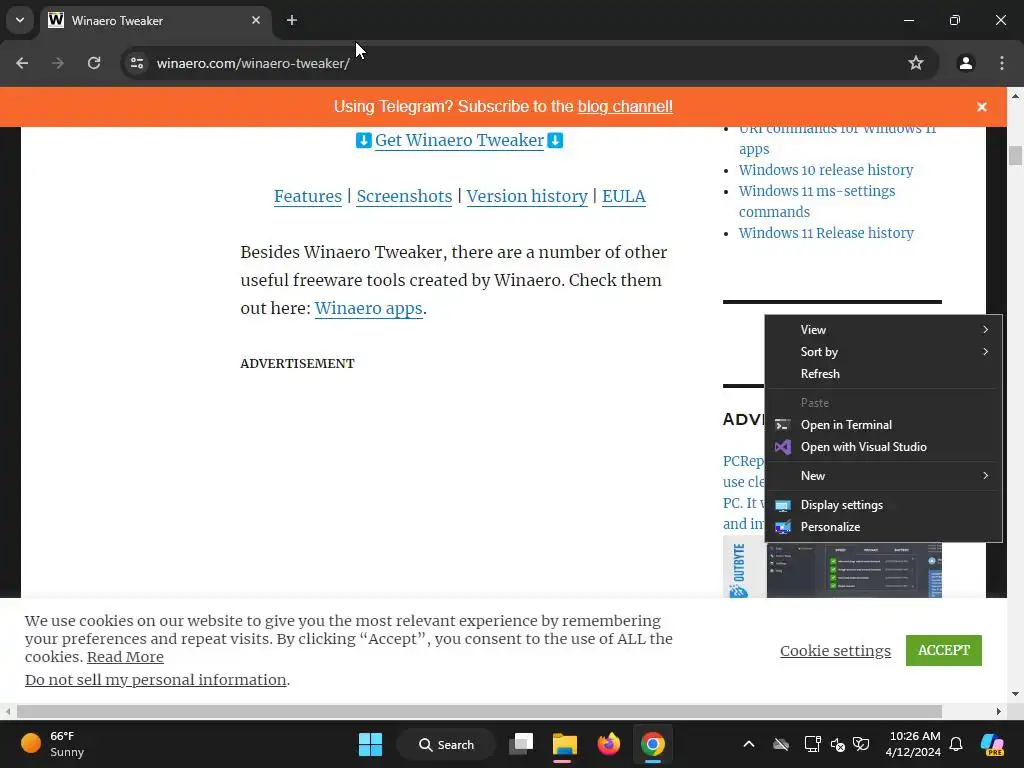Image resolution: width=1024 pixels, height=768 pixels.
Task: Open the weather widget showing 66°F Sunny
Action: tap(54, 744)
